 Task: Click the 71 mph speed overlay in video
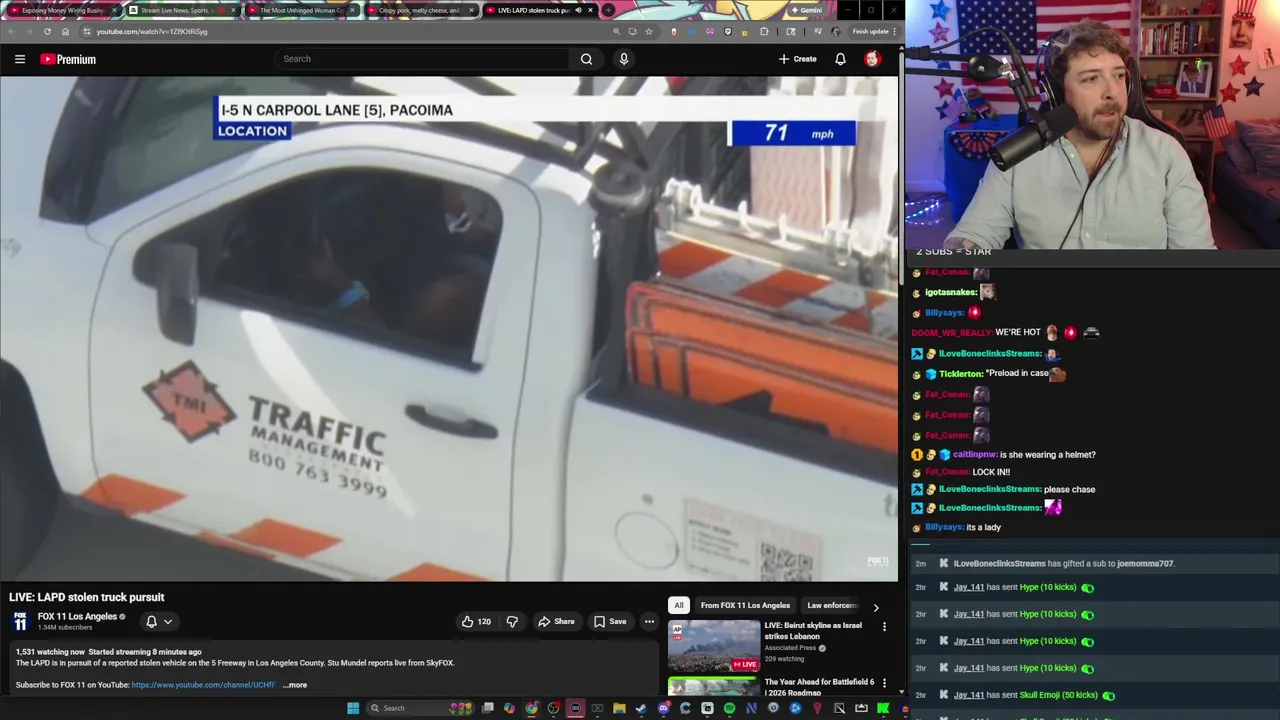pos(793,133)
